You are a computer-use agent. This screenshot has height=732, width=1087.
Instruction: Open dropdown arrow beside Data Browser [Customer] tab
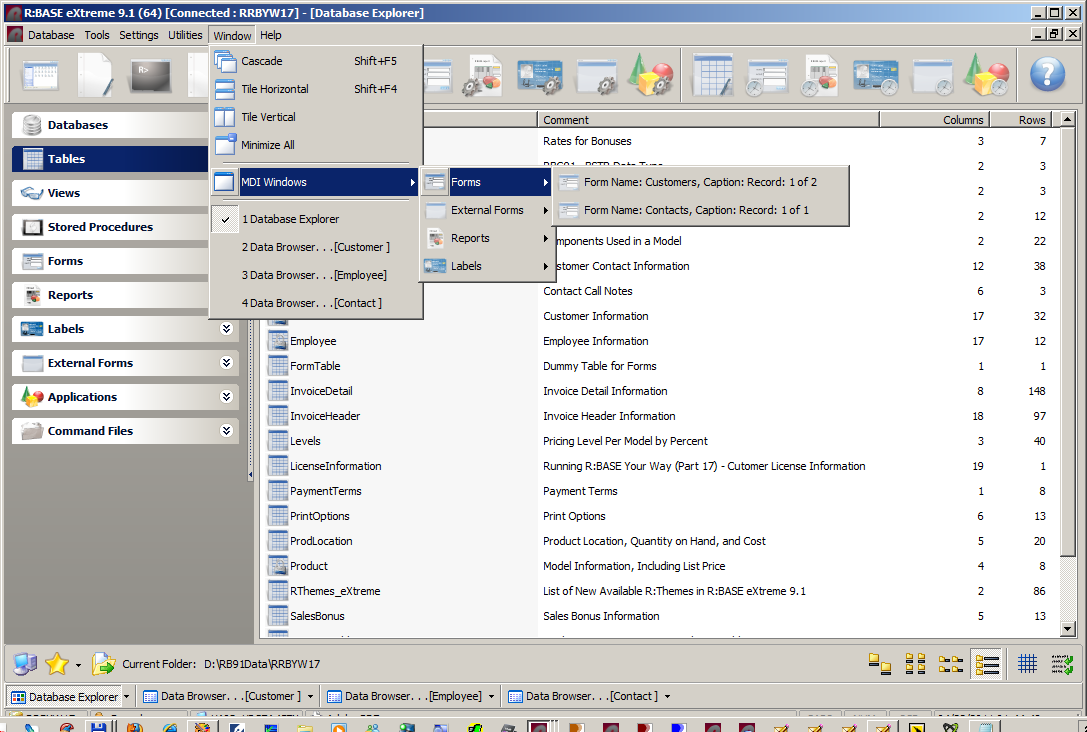click(311, 697)
